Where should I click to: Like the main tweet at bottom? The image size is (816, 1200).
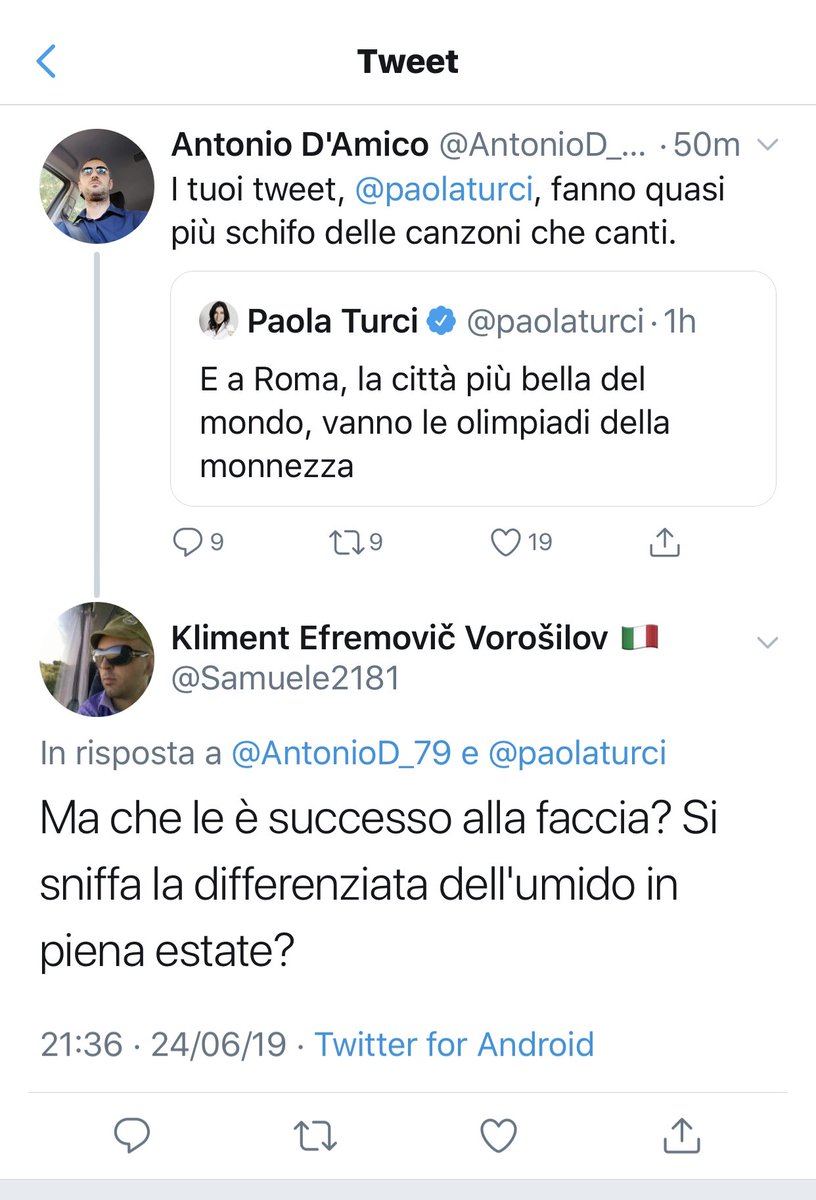tap(498, 1135)
